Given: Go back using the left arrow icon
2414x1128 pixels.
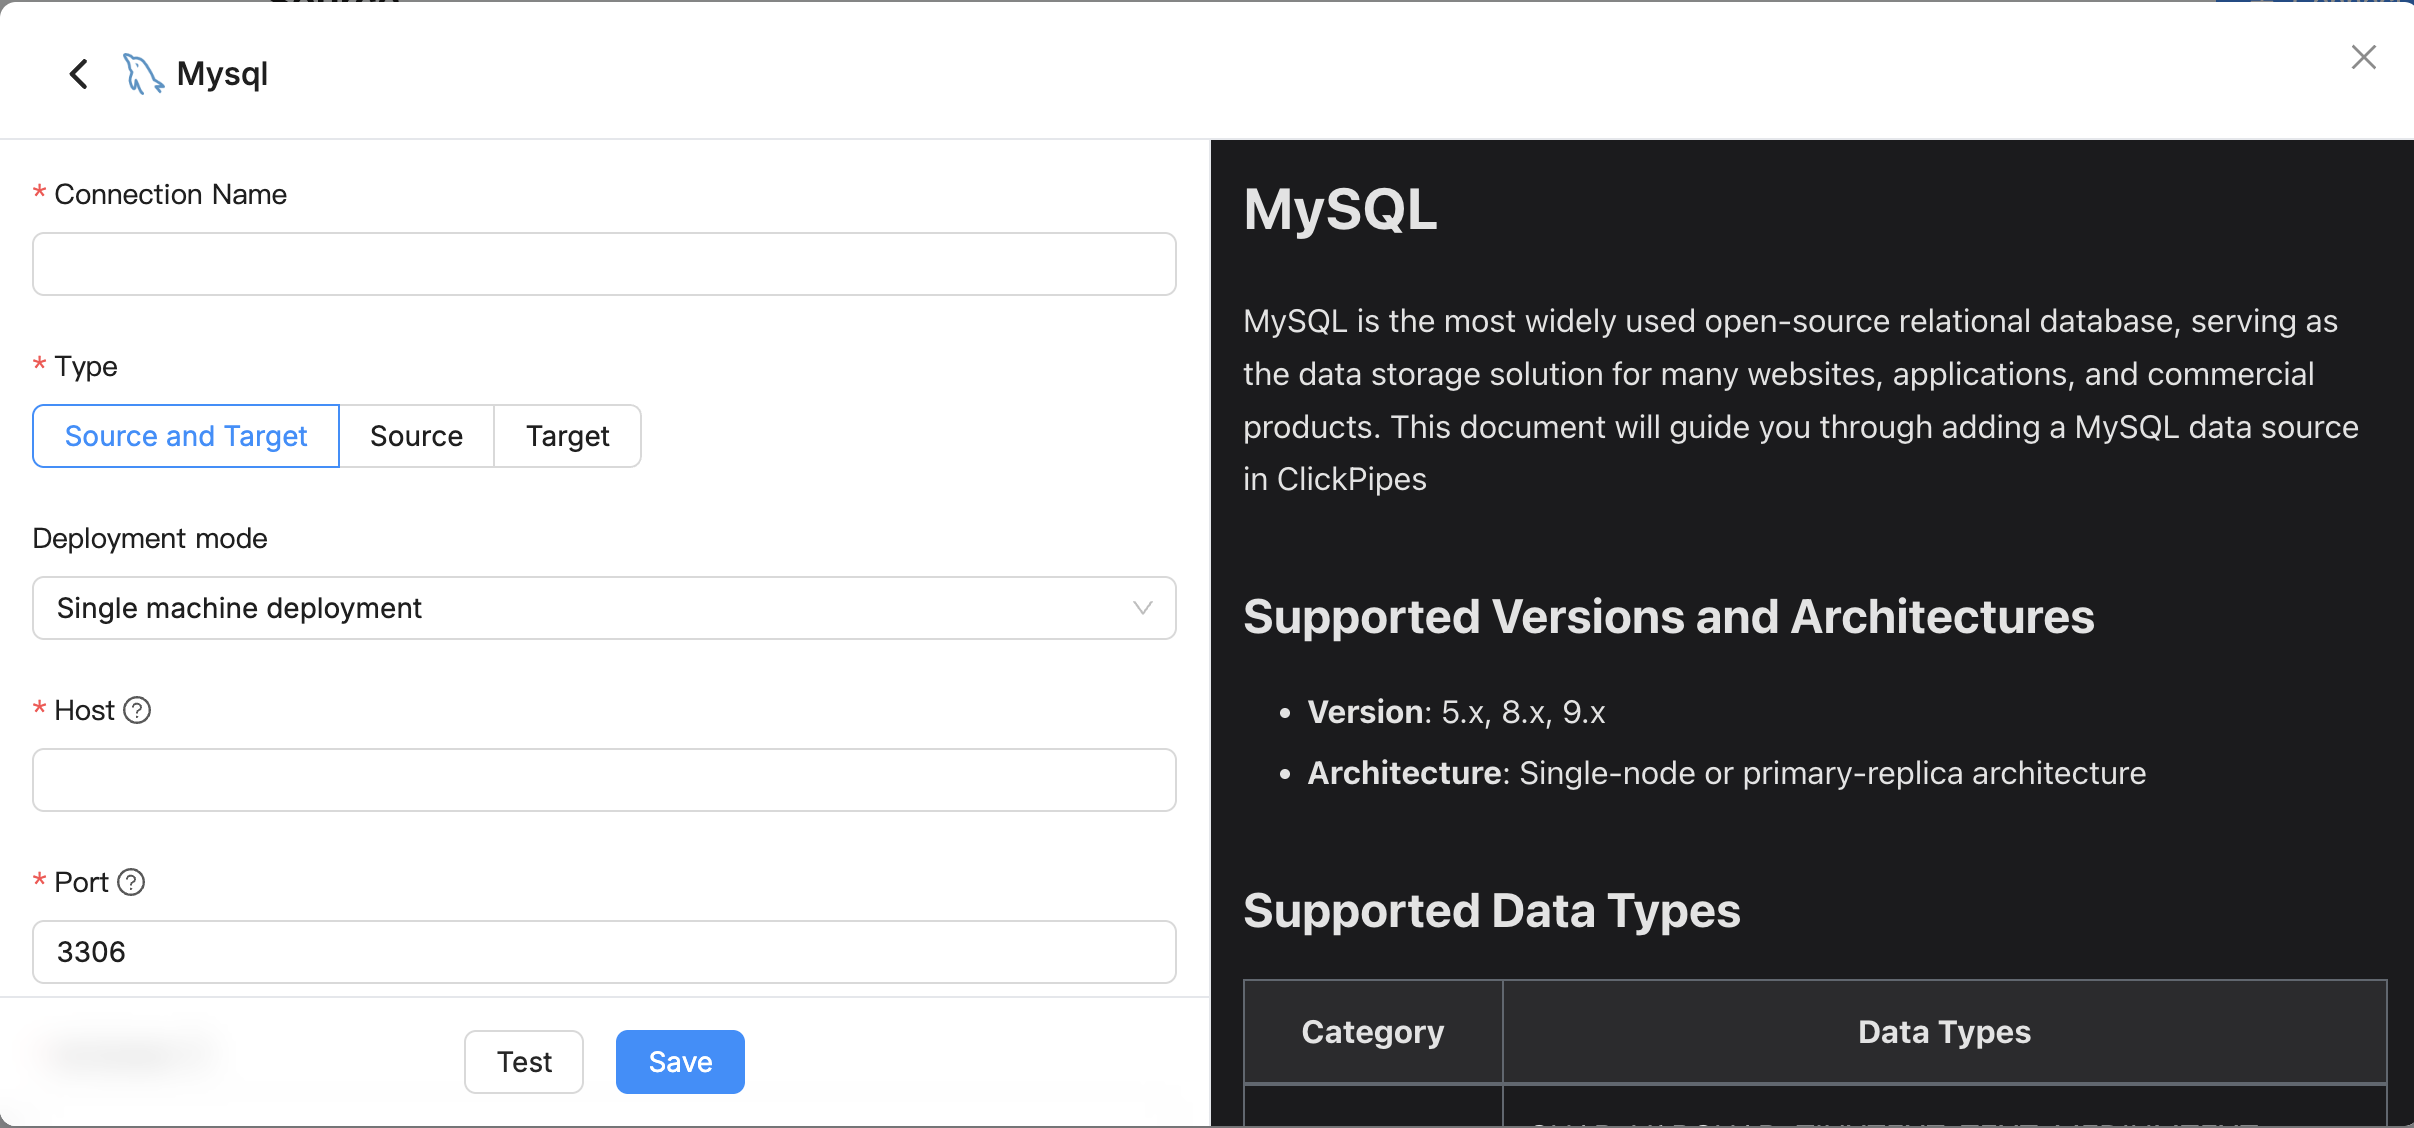Looking at the screenshot, I should point(78,73).
